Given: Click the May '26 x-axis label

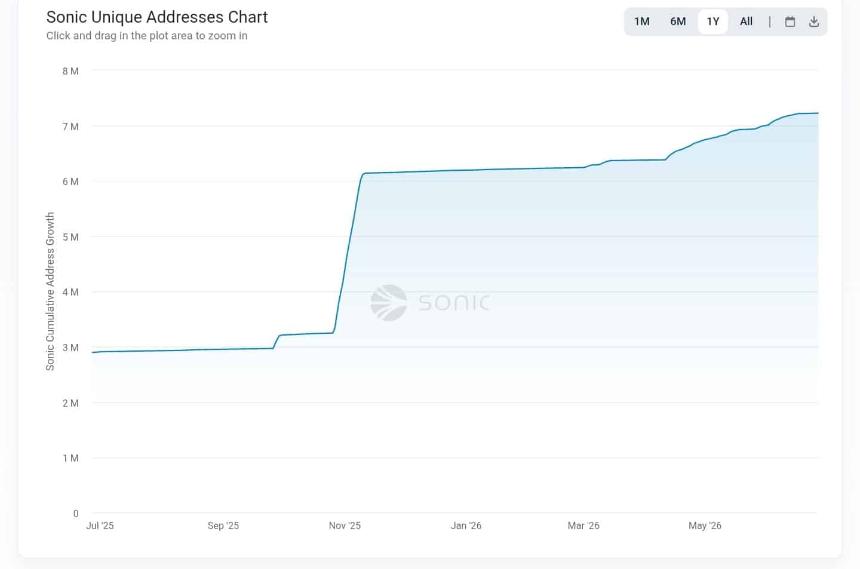Looking at the screenshot, I should tap(705, 525).
